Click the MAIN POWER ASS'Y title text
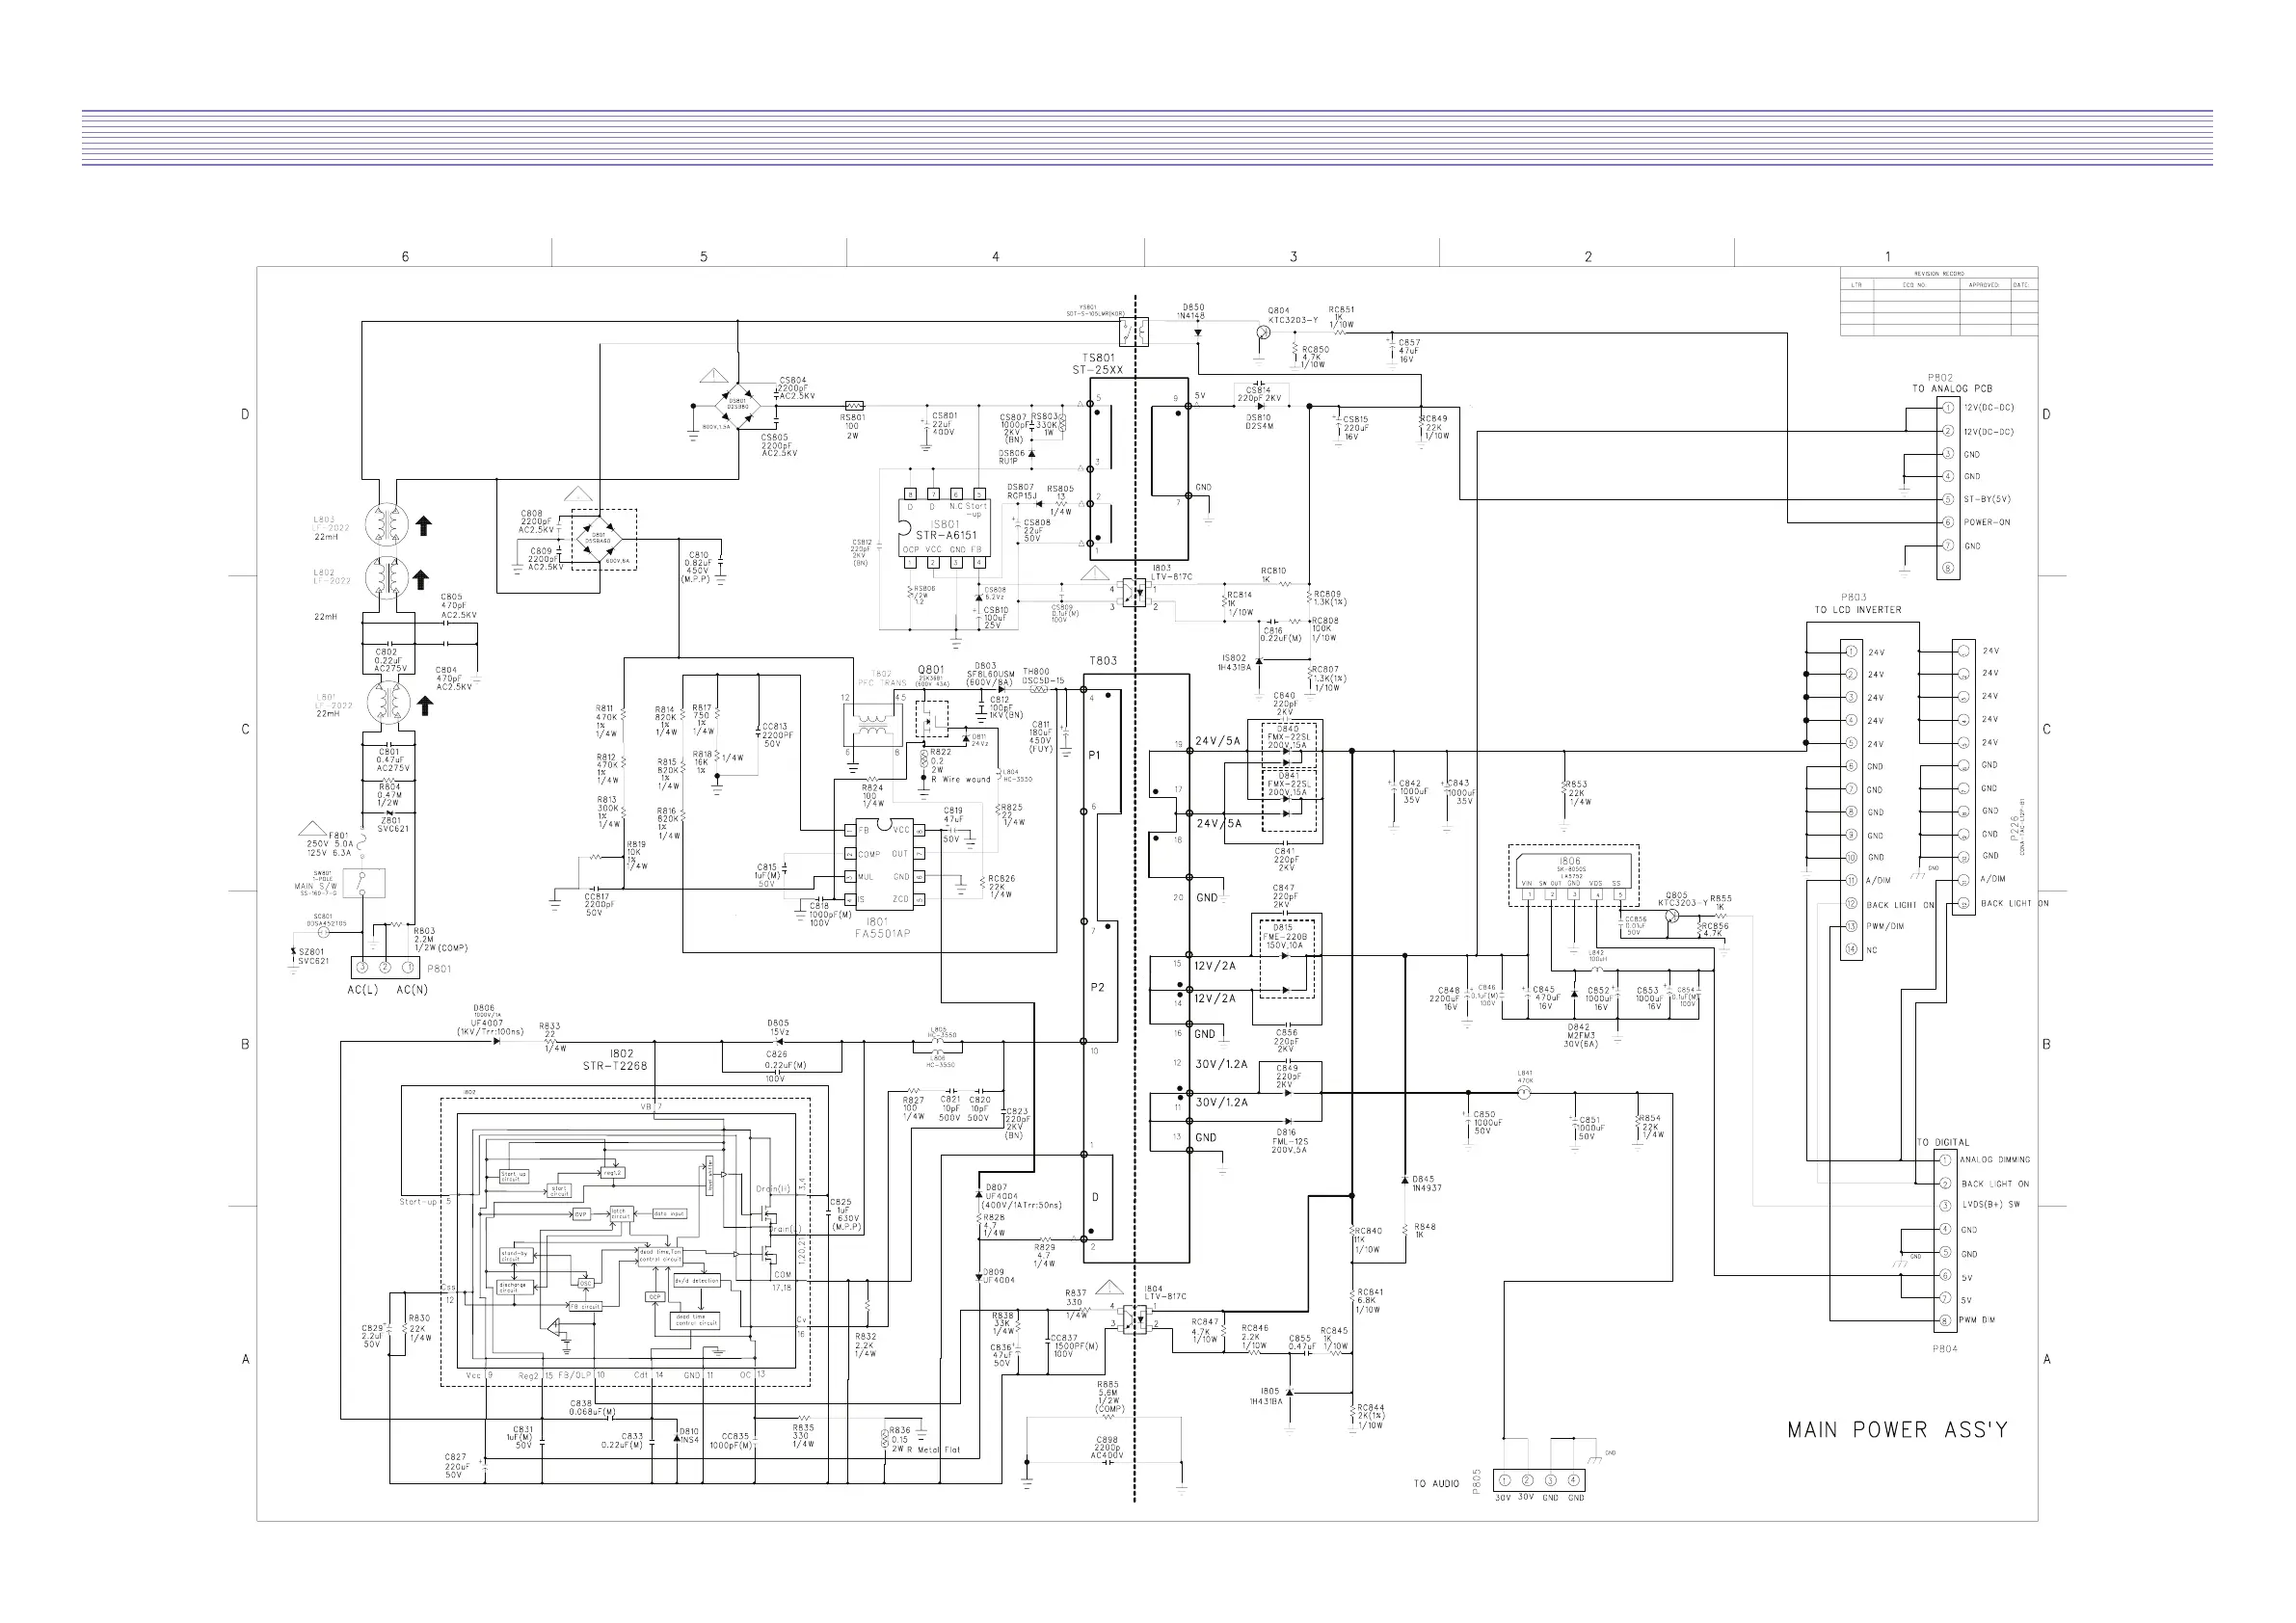The width and height of the screenshot is (2296, 1623). [1897, 1430]
